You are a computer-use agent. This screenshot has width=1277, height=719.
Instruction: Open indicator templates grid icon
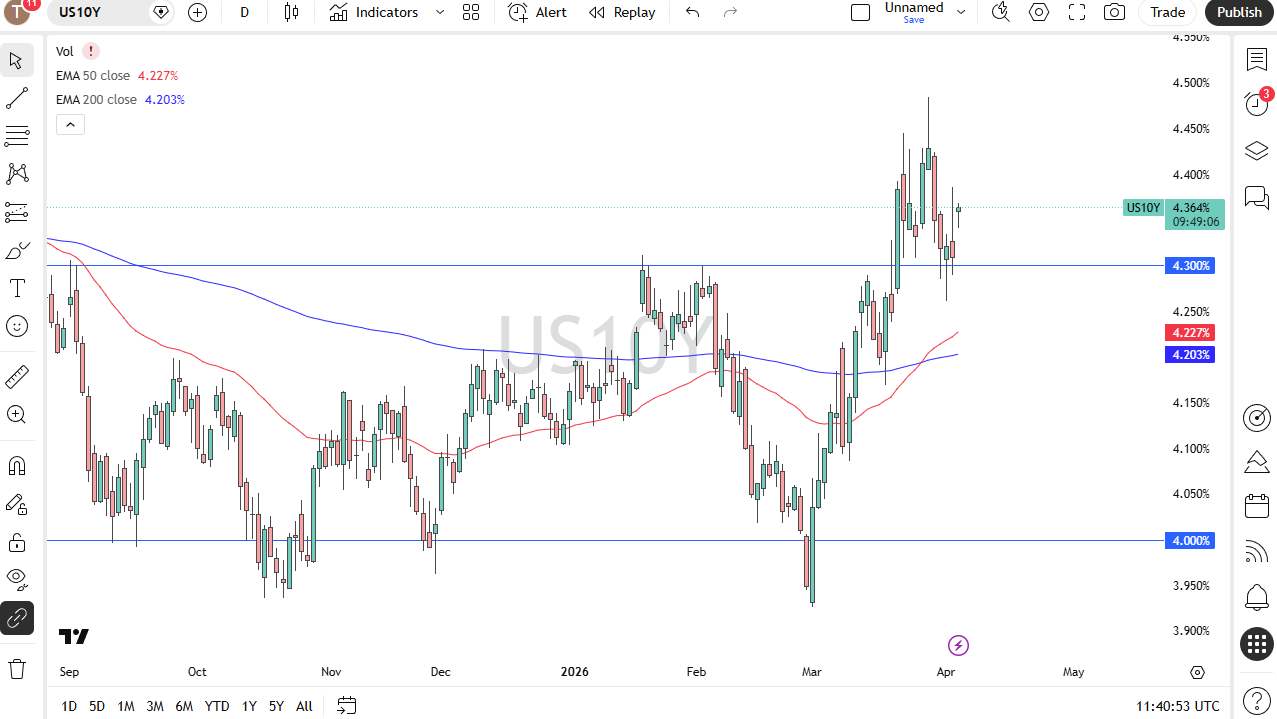pos(471,12)
